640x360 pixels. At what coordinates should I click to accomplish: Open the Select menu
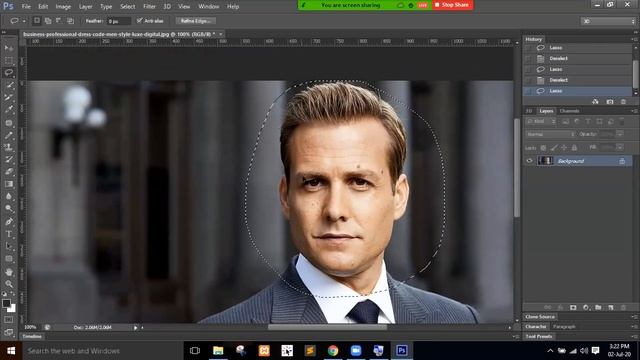pos(127,7)
